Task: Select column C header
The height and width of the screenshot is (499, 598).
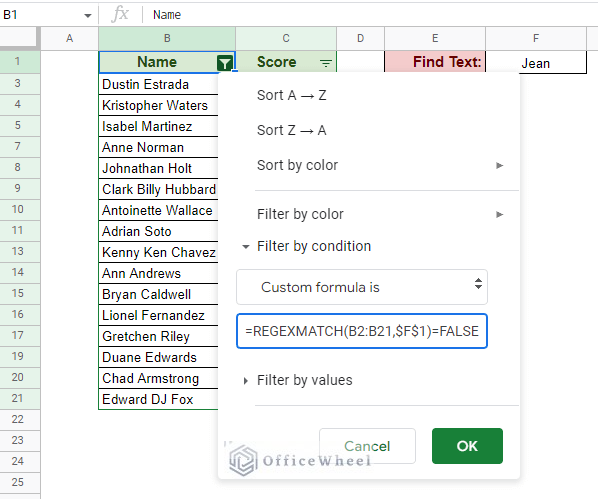Action: [286, 38]
